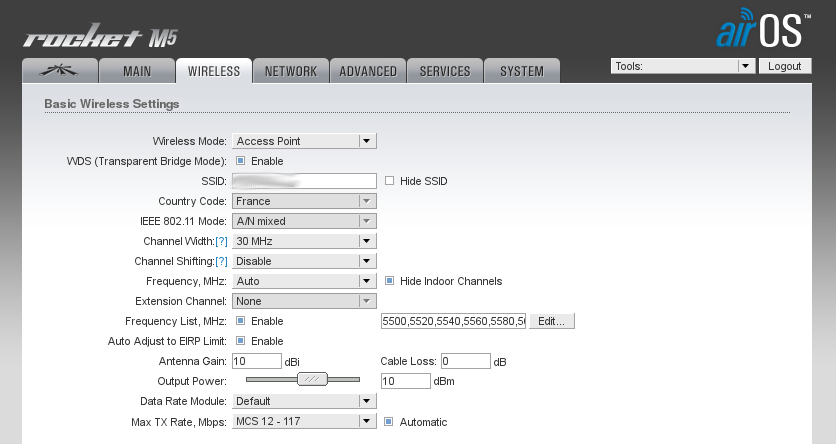Toggle WDS Transparent Bridge Mode checkbox
836x444 pixels.
[240, 161]
